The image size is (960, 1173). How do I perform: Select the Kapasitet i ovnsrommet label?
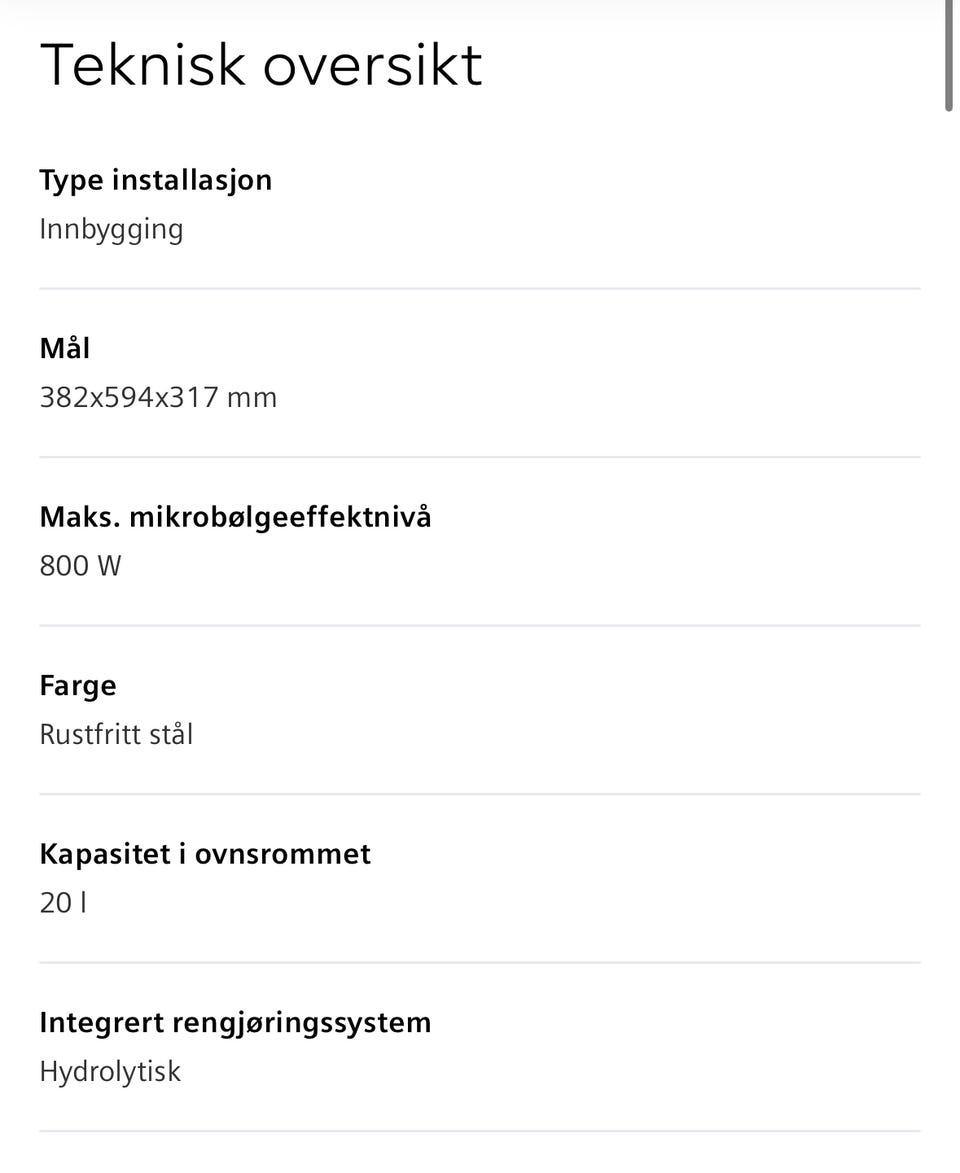(x=205, y=854)
